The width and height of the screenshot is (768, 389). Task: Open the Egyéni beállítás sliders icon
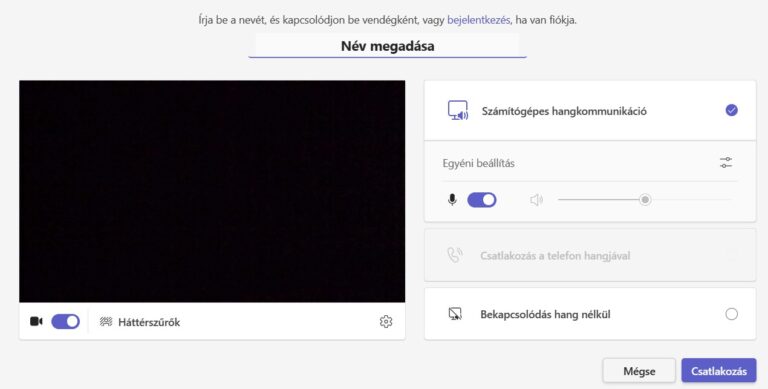[726, 163]
